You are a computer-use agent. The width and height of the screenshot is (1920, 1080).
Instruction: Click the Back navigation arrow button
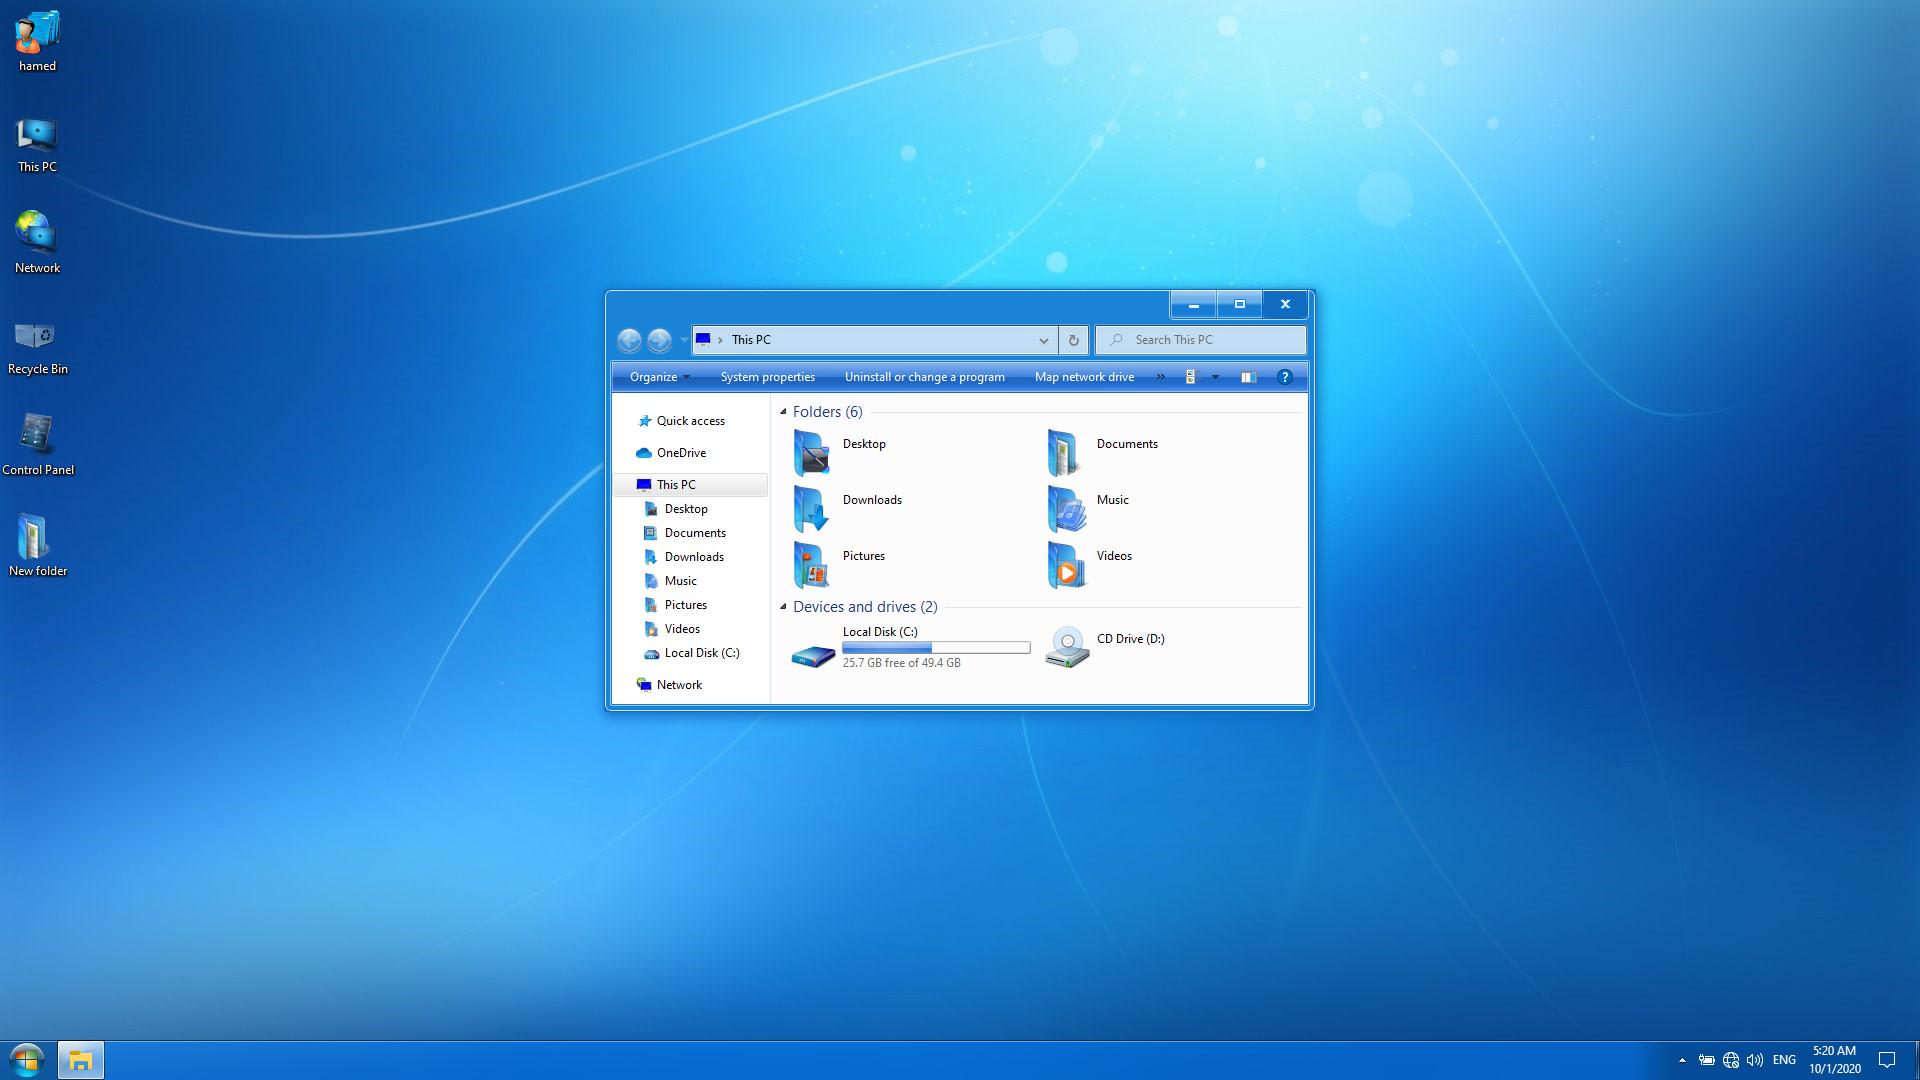point(629,341)
